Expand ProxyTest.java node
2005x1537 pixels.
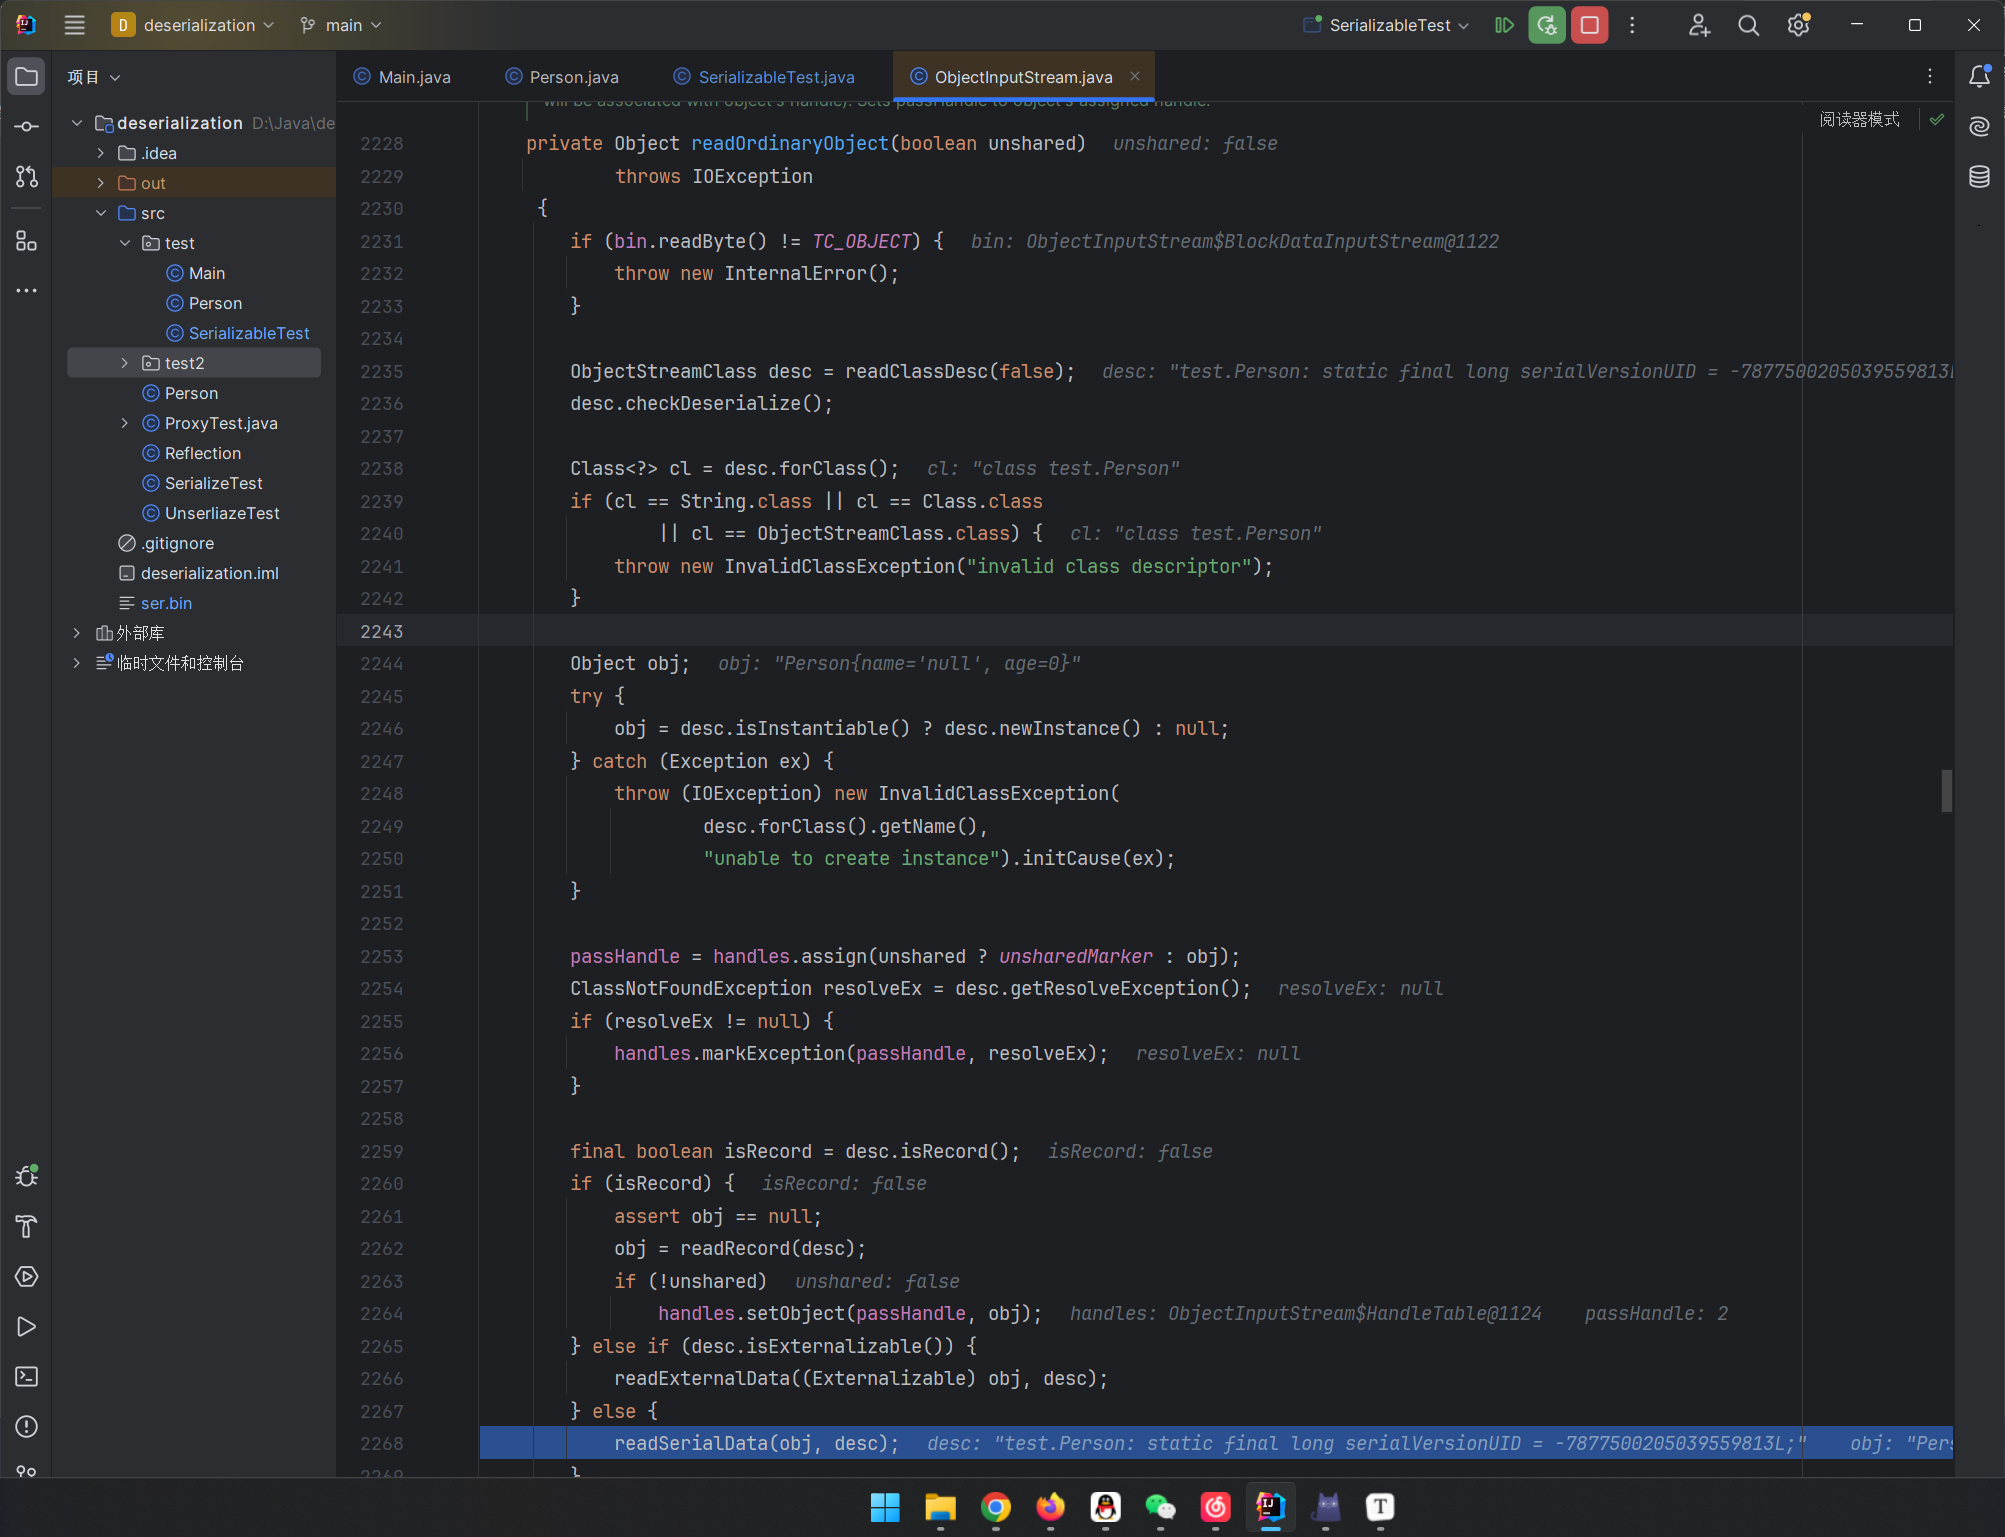point(125,423)
